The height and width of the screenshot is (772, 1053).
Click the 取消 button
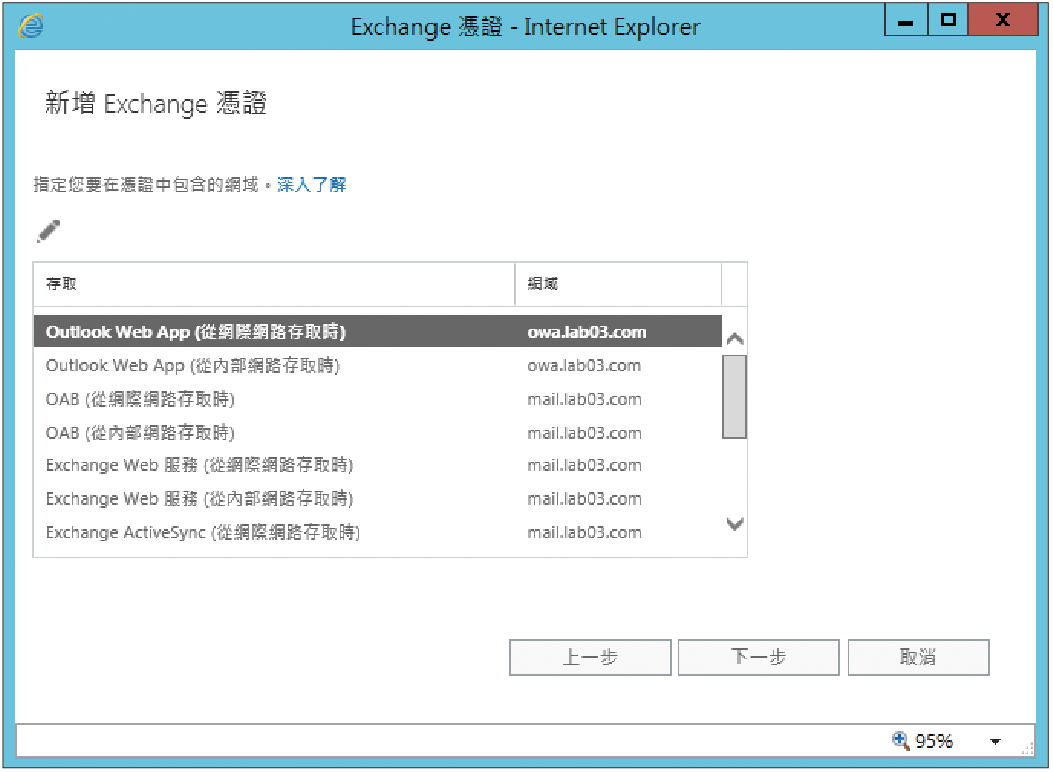(919, 657)
